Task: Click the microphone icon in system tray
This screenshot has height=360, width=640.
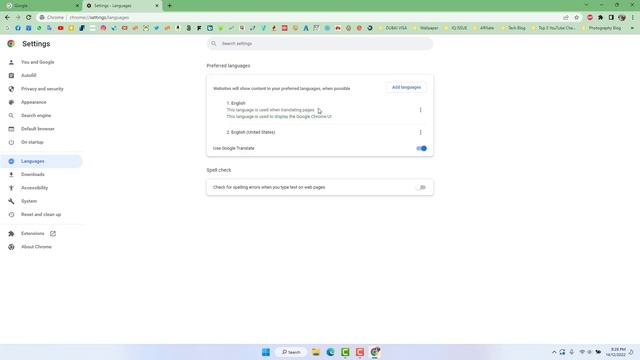Action: point(572,352)
